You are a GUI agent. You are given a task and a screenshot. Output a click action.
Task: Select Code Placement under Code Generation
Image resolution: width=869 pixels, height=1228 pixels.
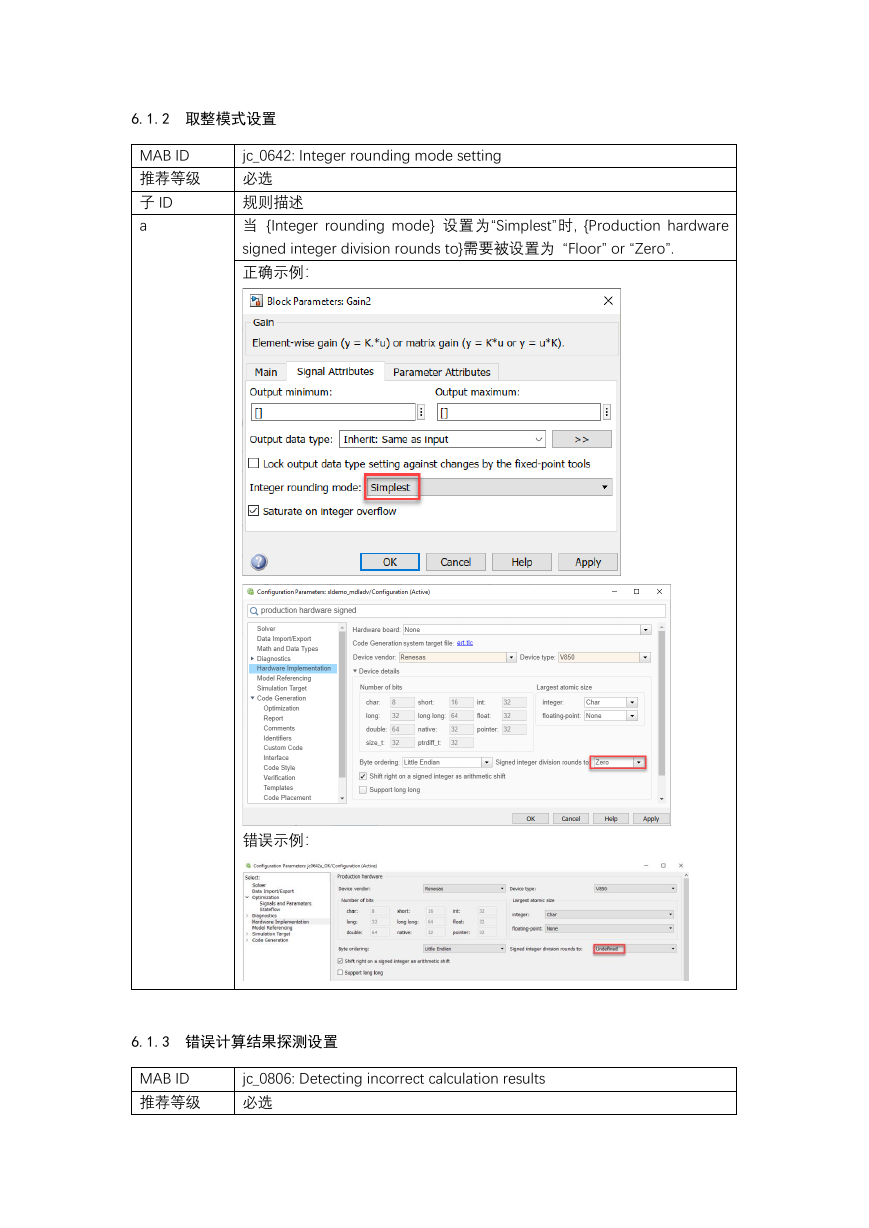287,798
